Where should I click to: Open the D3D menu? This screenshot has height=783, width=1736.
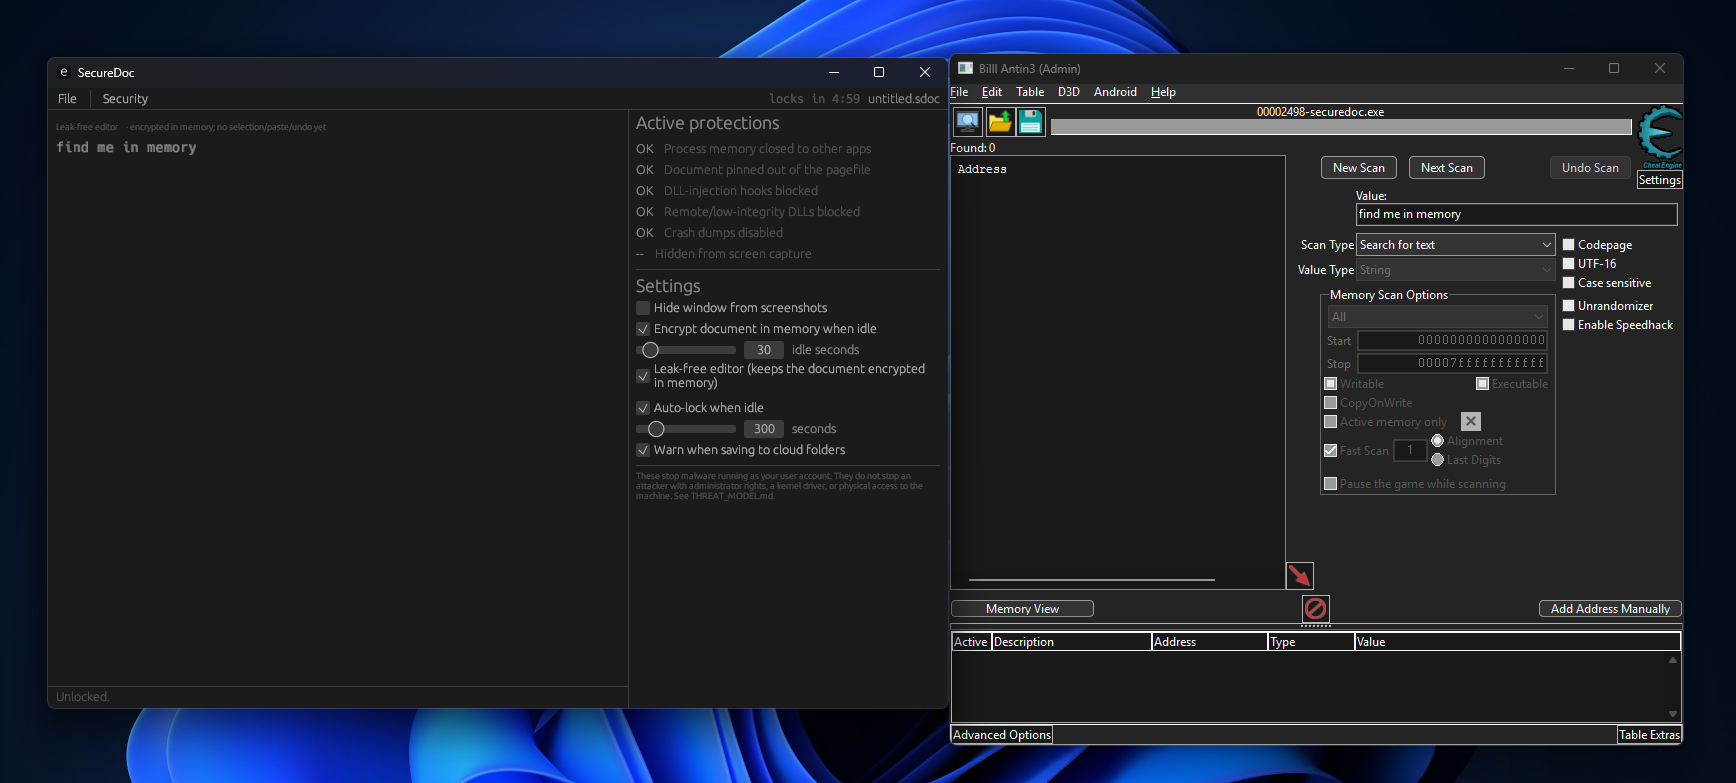tap(1069, 92)
